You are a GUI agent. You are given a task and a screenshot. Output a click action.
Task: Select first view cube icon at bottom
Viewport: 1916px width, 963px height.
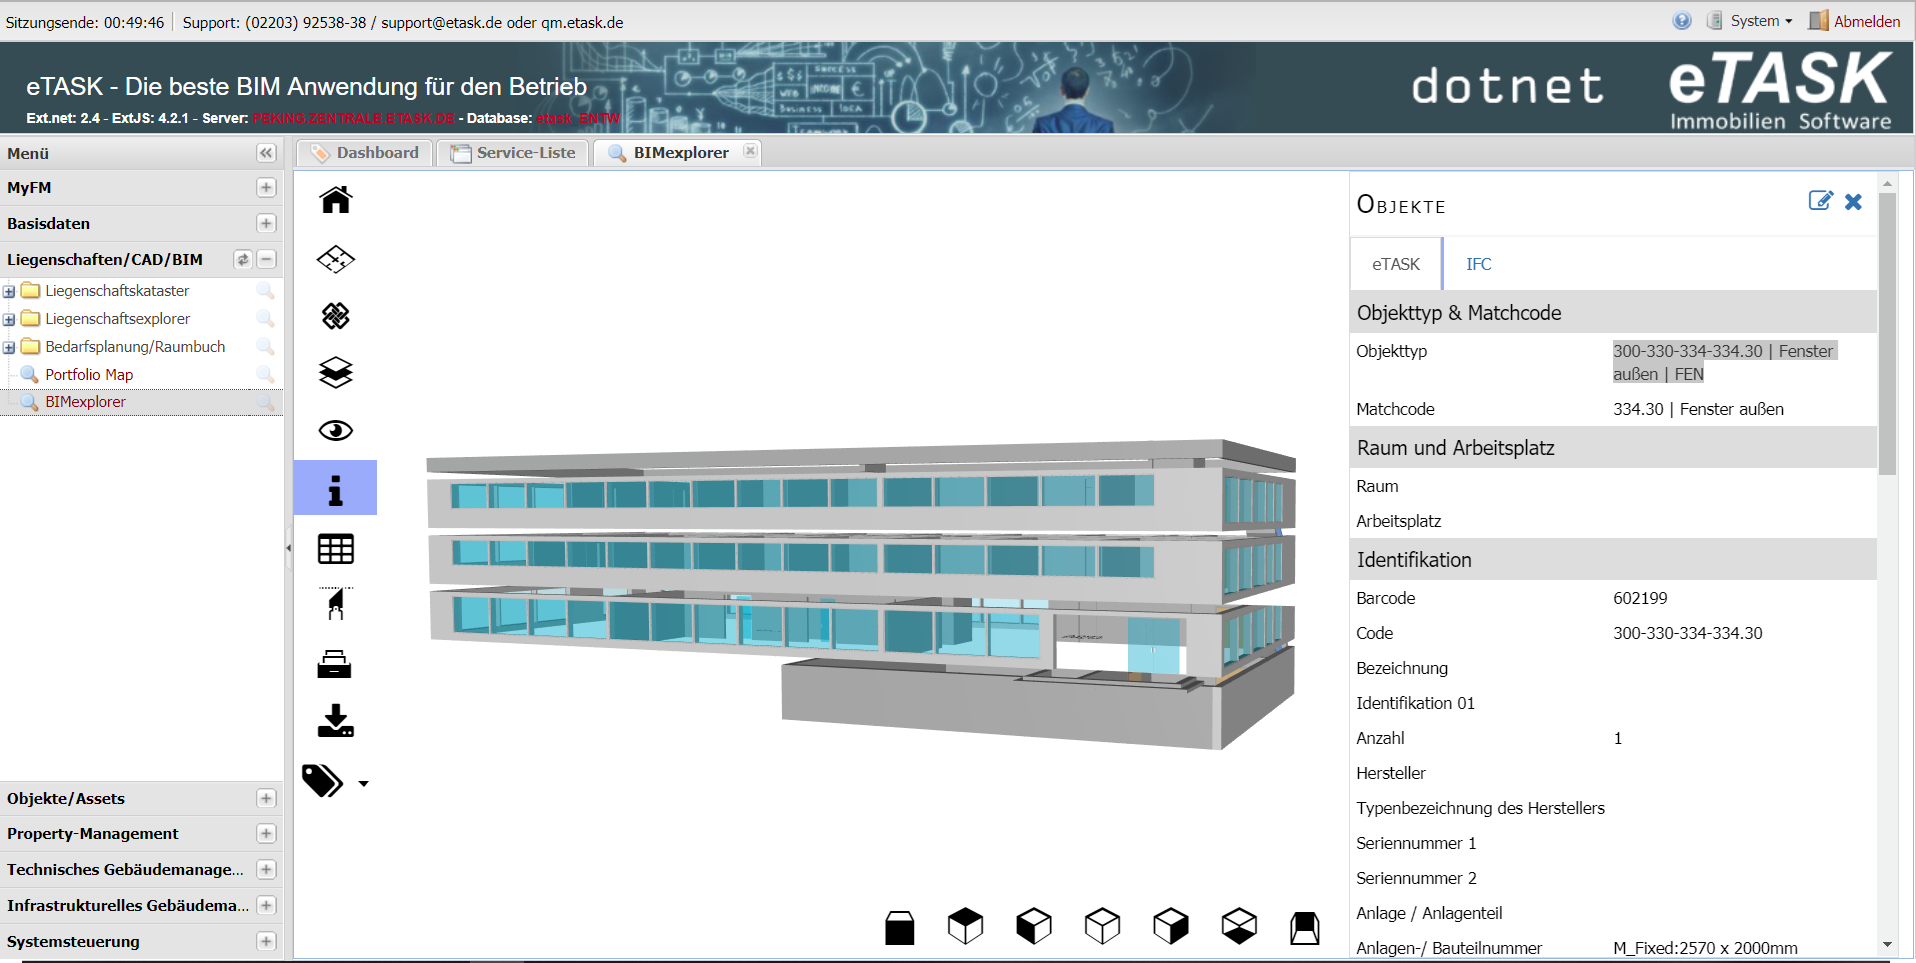coord(900,927)
